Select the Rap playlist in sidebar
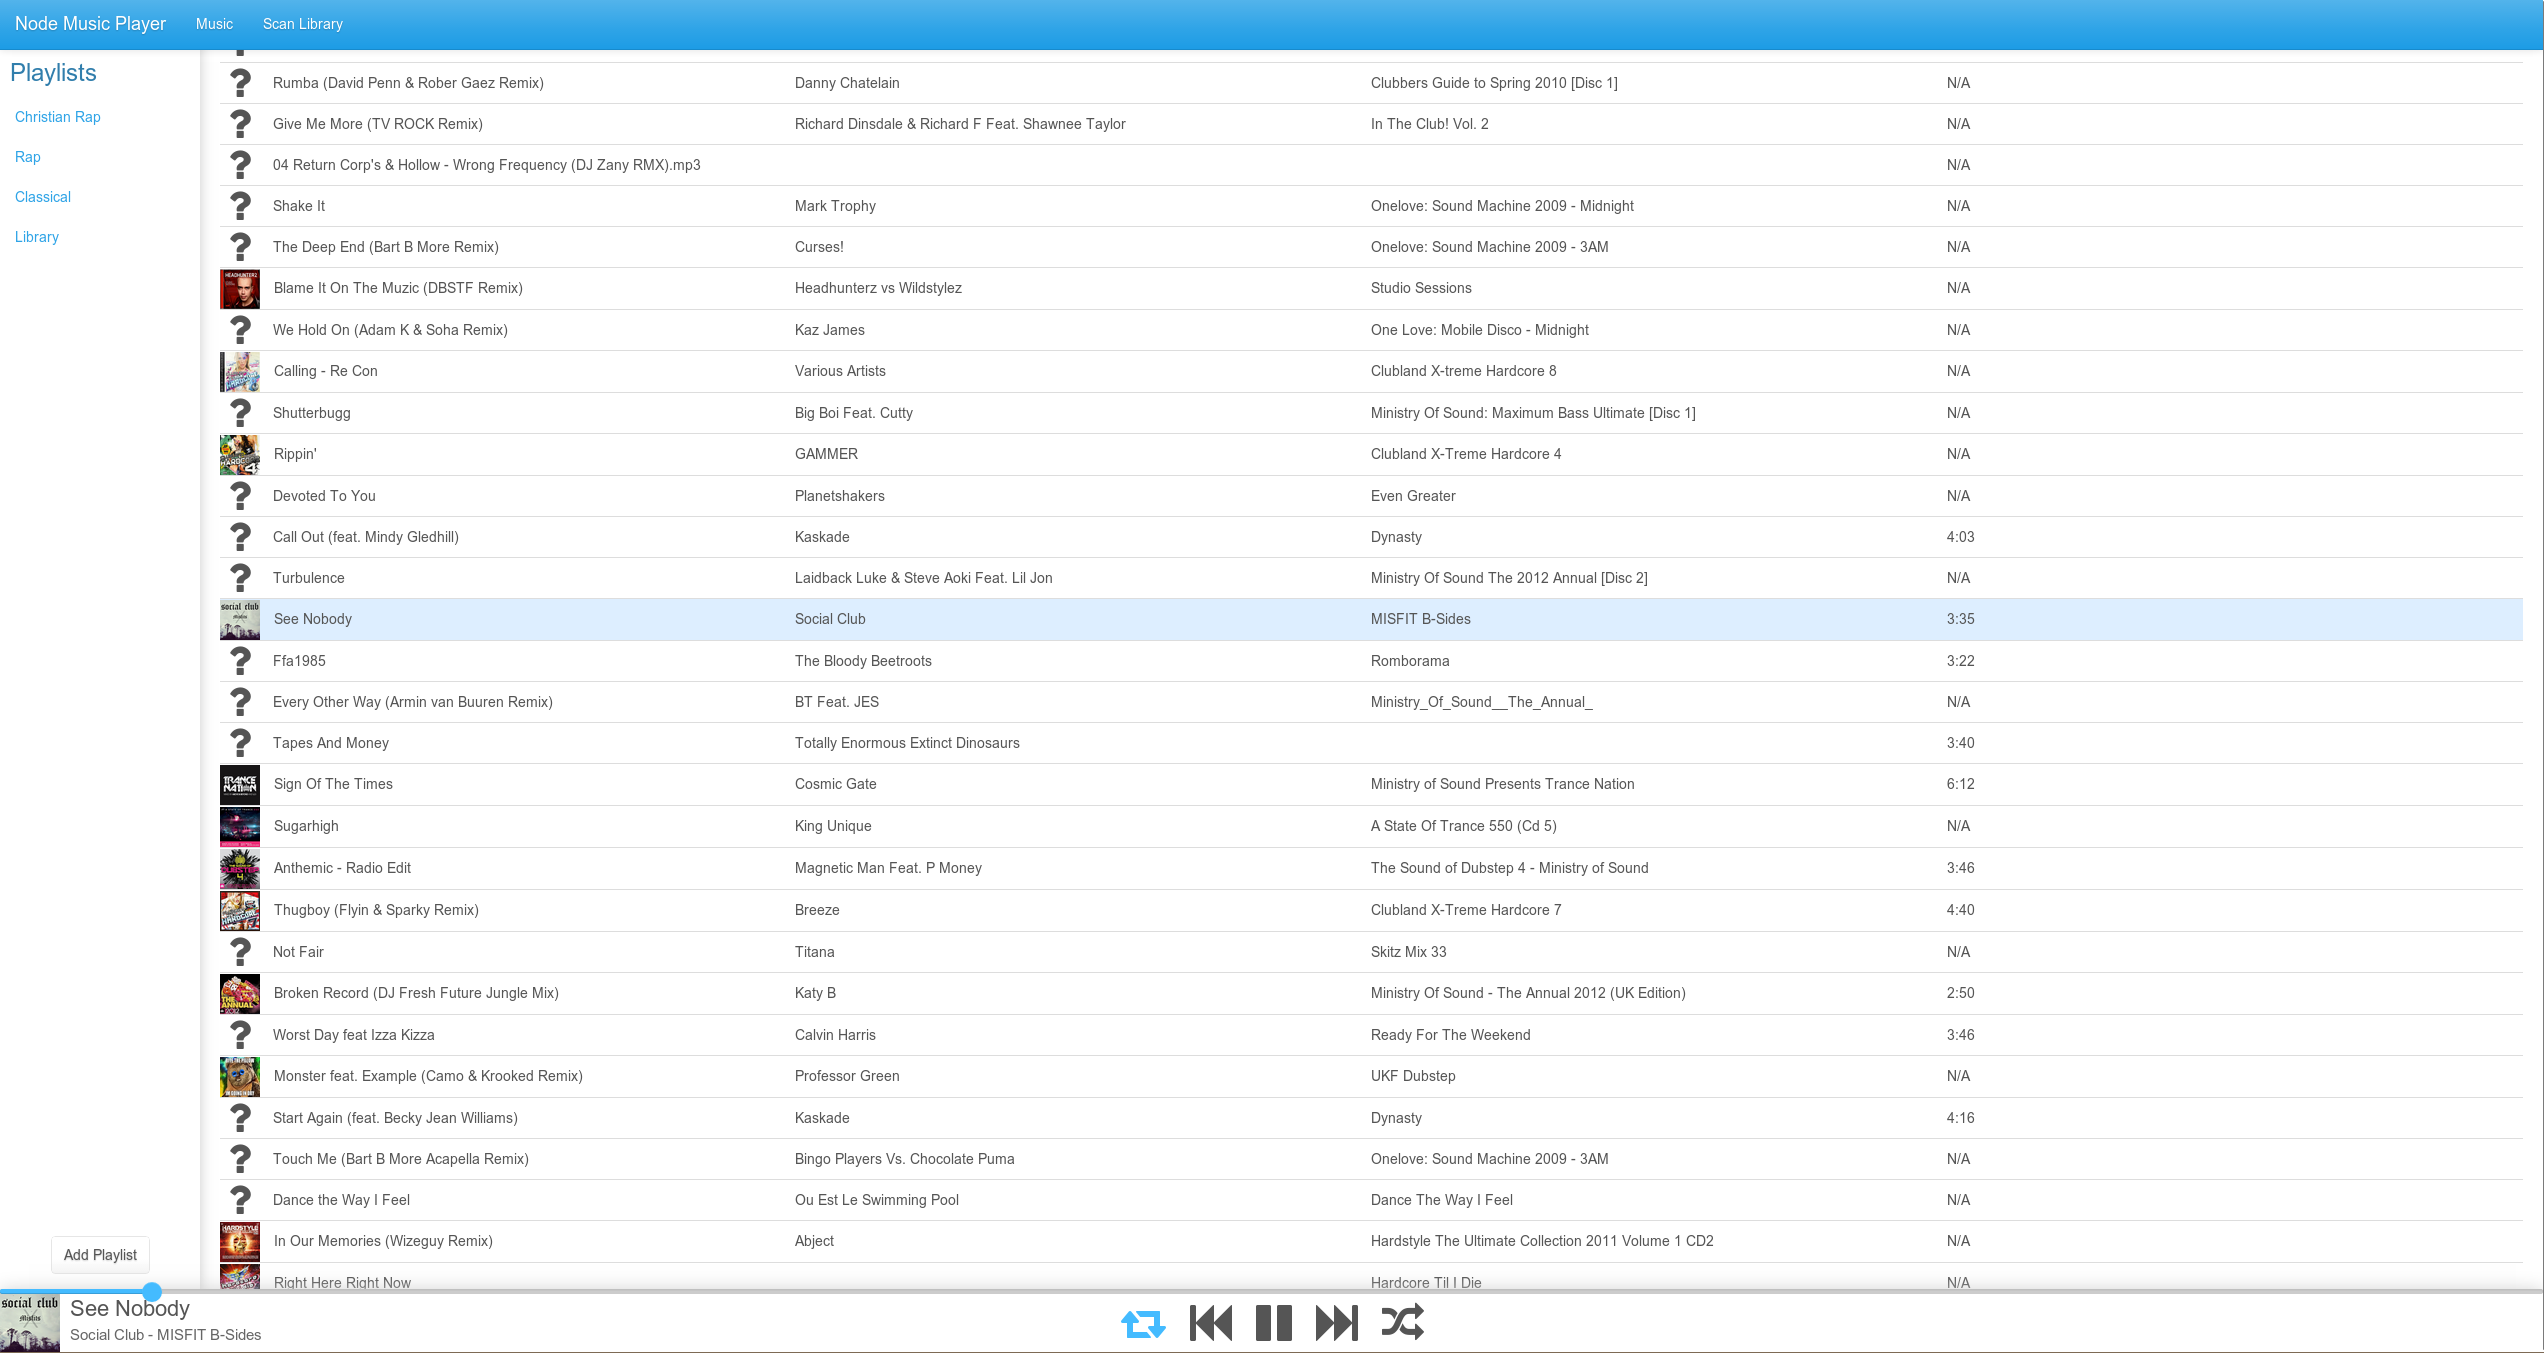2544x1353 pixels. click(27, 157)
